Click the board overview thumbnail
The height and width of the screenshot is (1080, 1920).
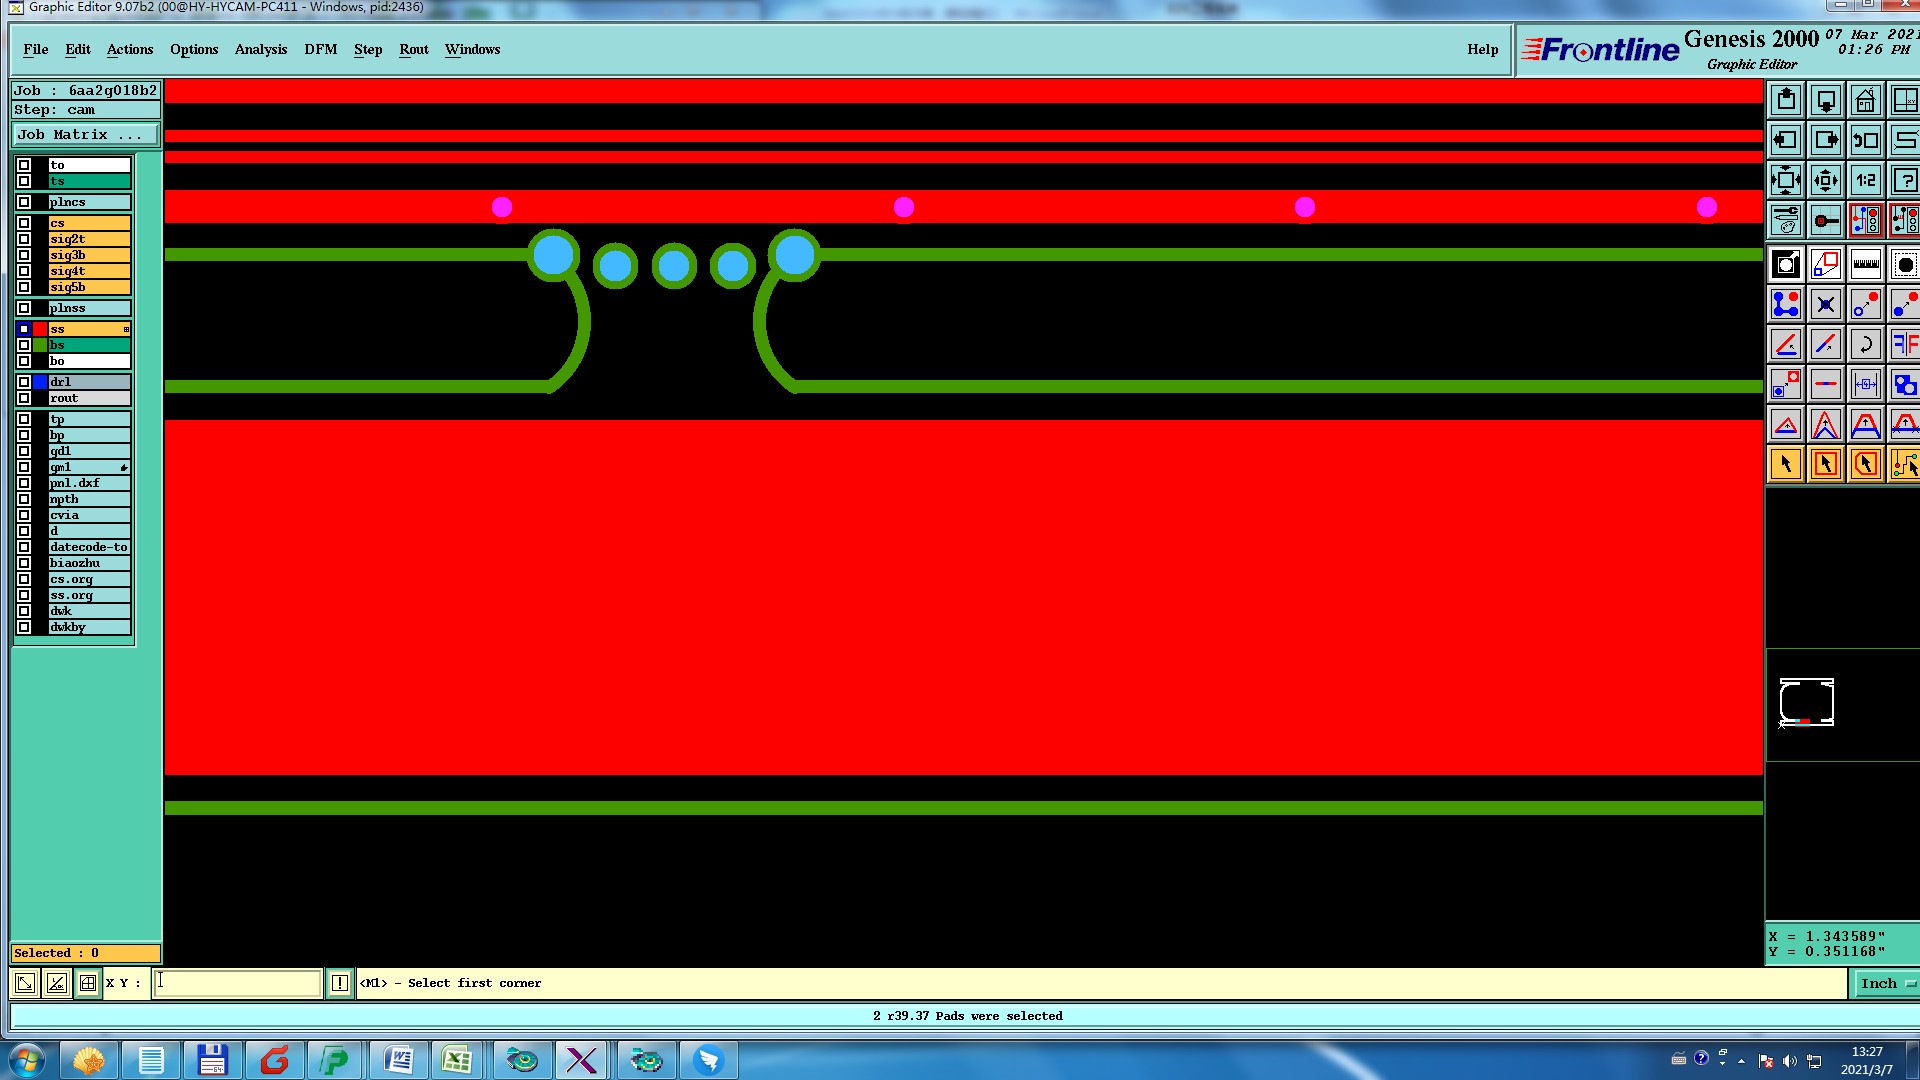[1806, 702]
